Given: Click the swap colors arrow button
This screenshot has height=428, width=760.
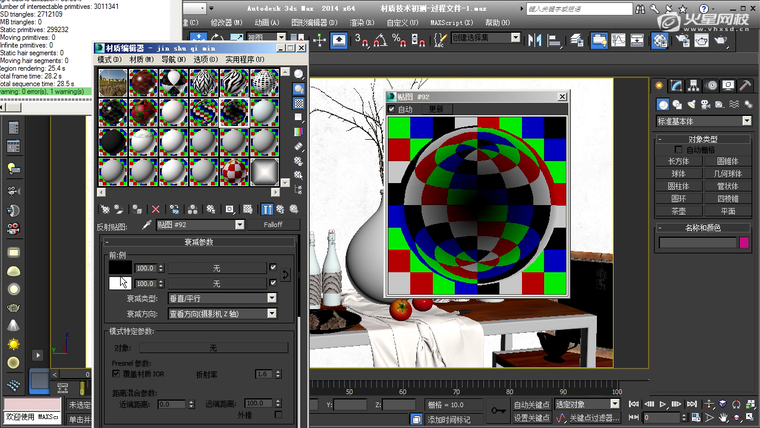Looking at the screenshot, I should (286, 275).
